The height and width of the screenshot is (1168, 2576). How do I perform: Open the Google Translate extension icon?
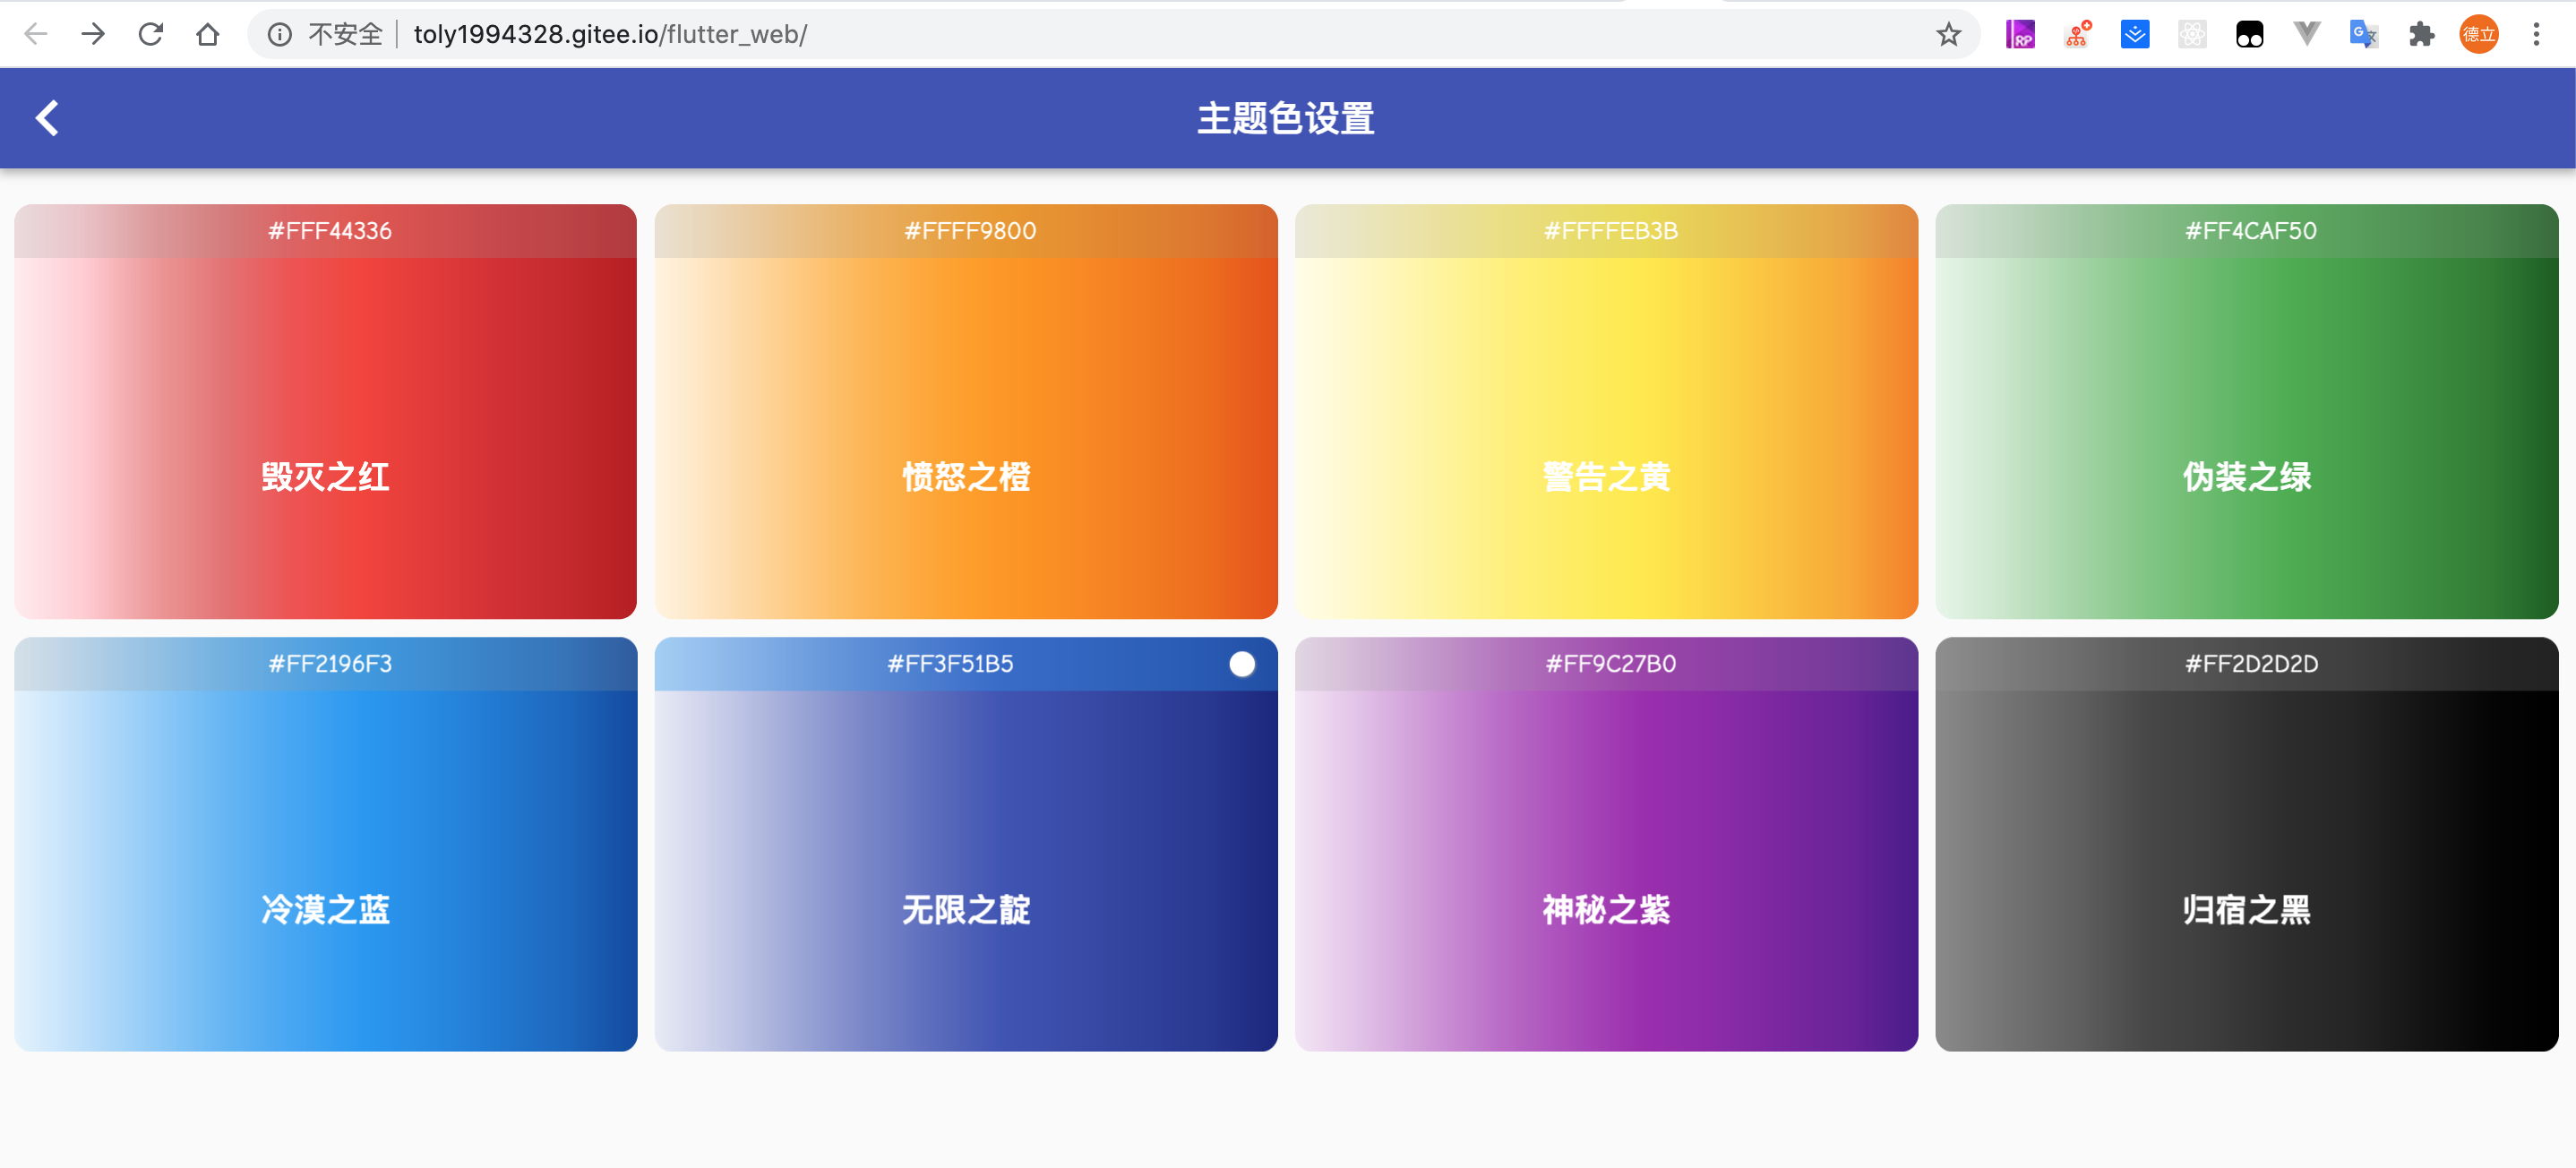2363,34
